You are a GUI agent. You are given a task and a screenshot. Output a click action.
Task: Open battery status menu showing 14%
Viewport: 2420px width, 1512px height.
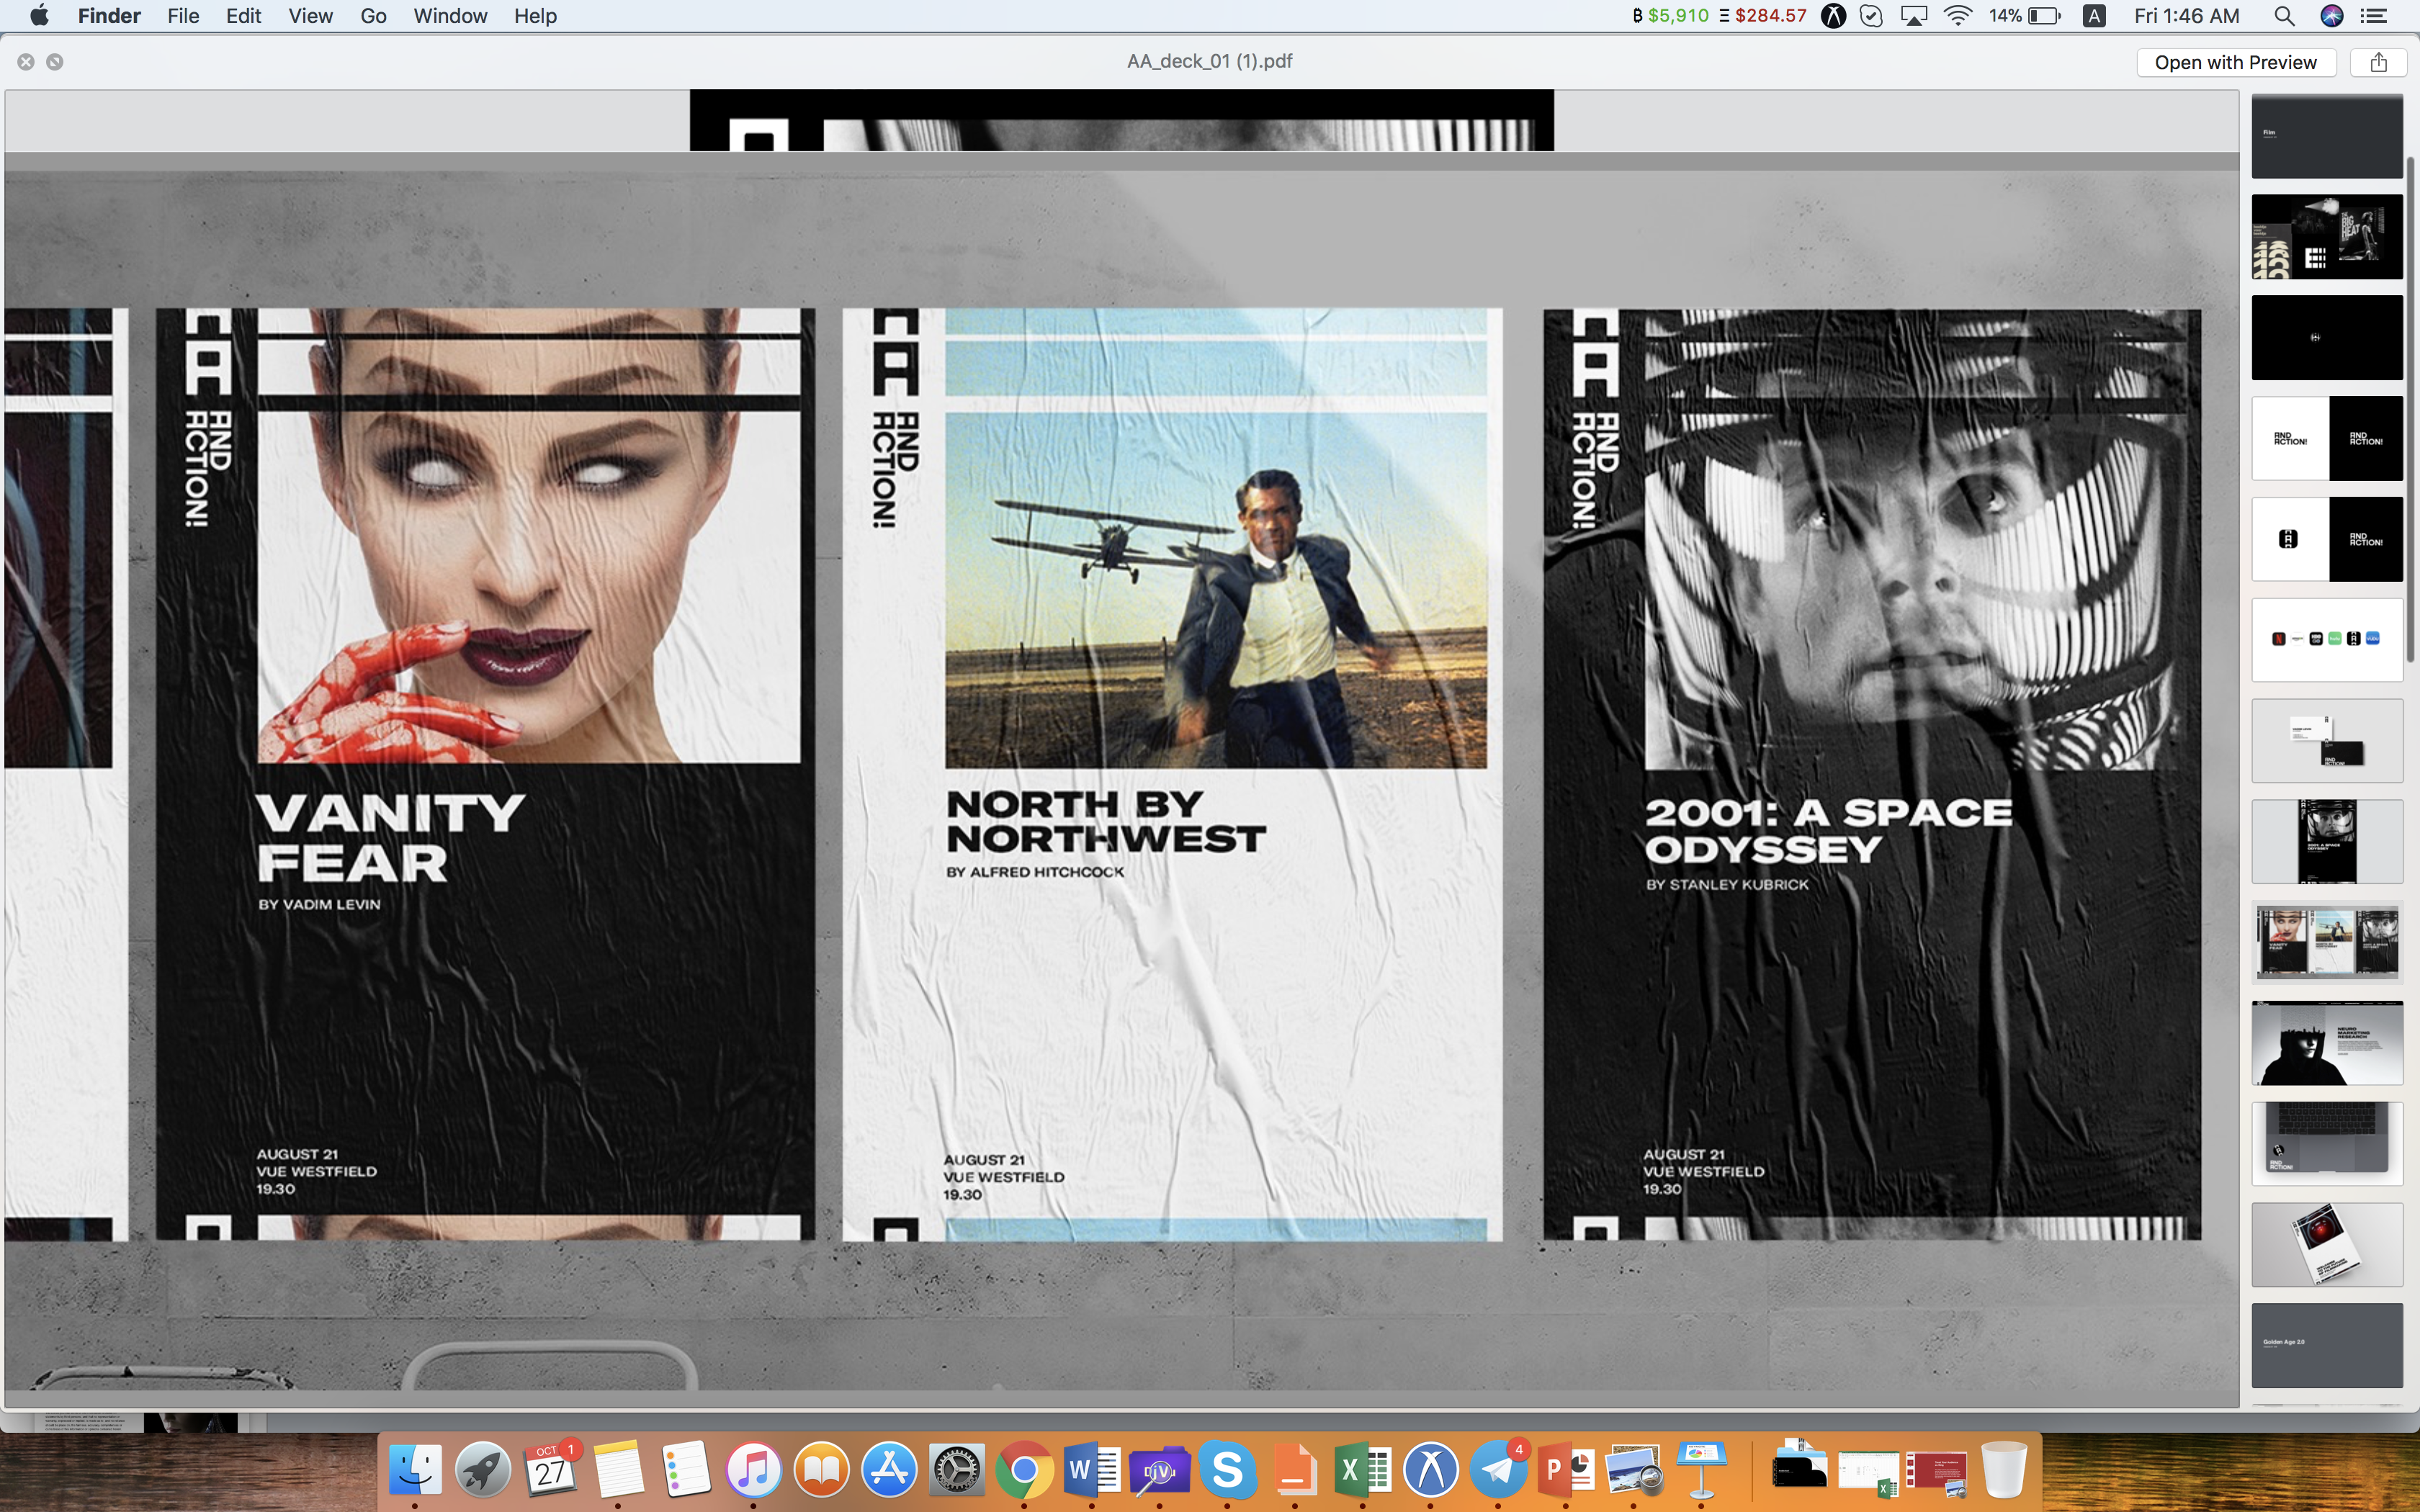click(2025, 16)
